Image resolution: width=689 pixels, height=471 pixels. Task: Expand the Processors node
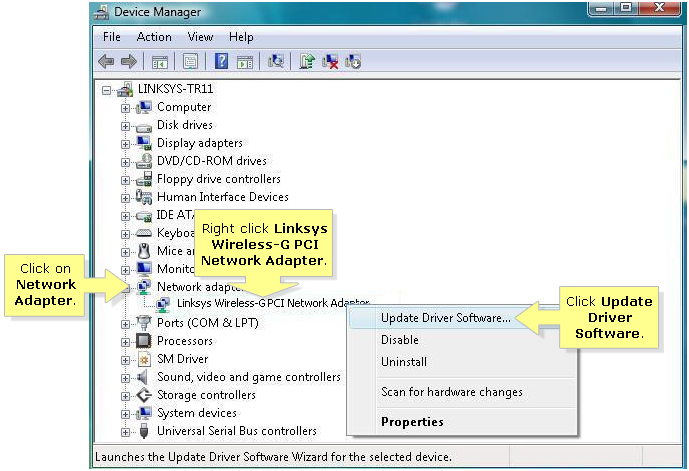[x=125, y=342]
